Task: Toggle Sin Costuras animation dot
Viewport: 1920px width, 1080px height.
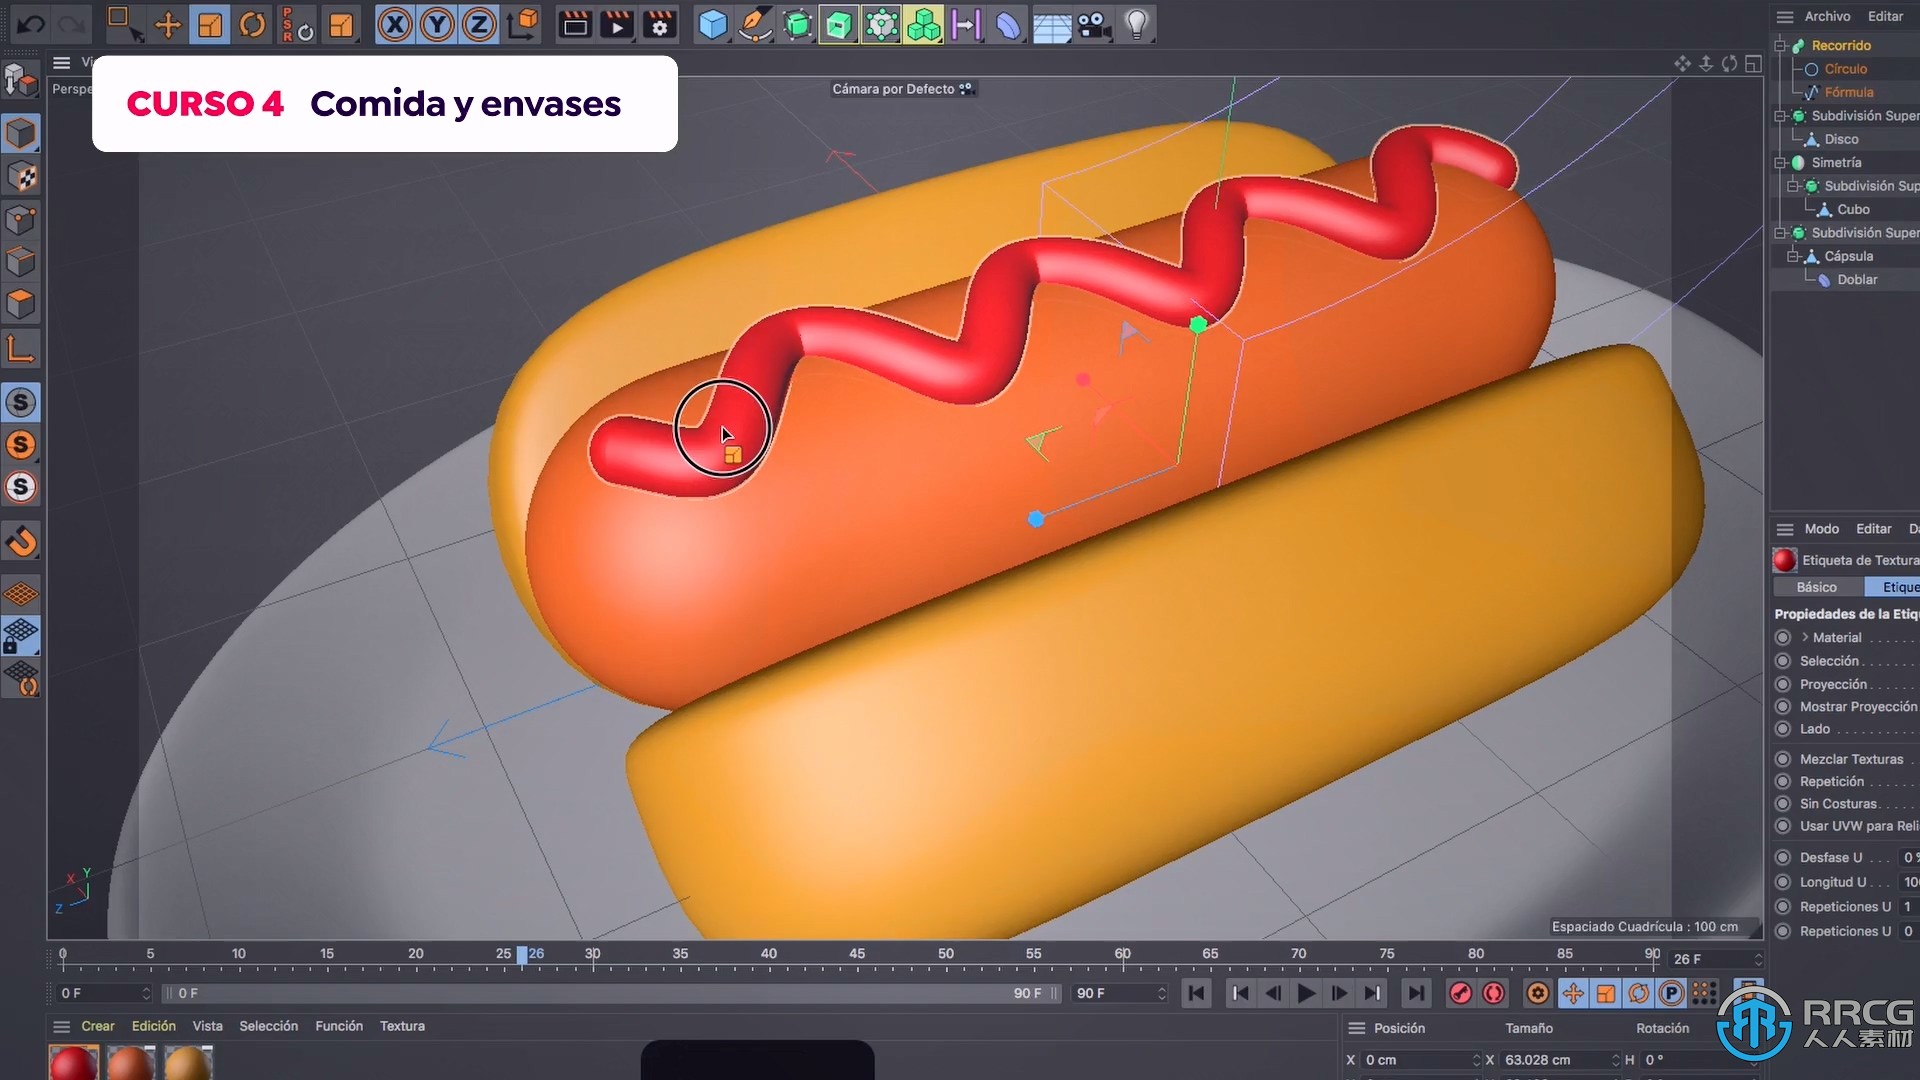Action: click(1782, 804)
